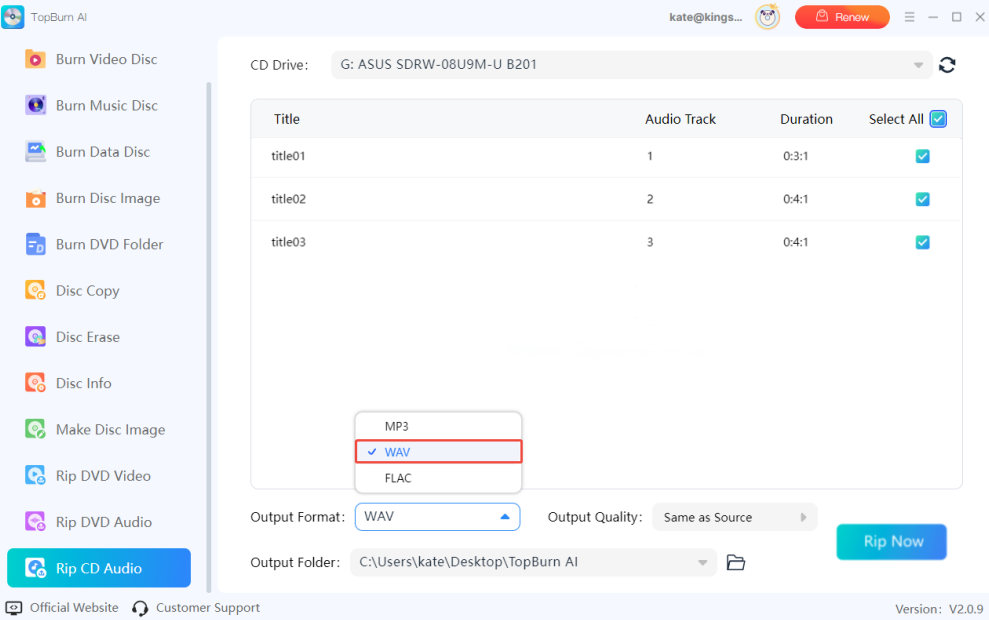Toggle the Select All checkbox

pyautogui.click(x=938, y=119)
